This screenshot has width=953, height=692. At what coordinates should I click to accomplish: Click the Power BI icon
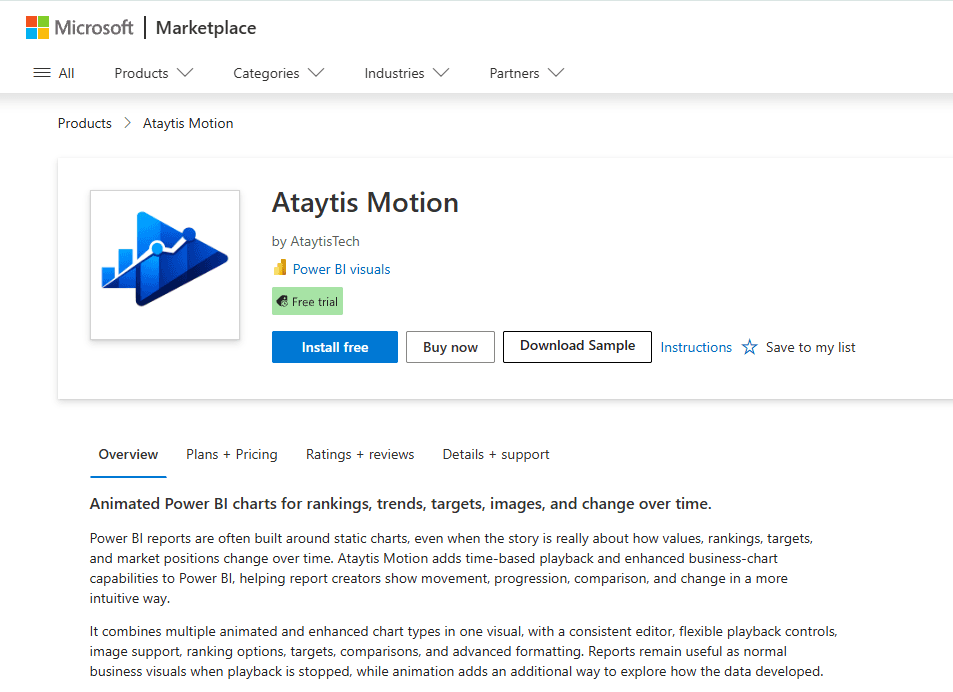tap(280, 268)
